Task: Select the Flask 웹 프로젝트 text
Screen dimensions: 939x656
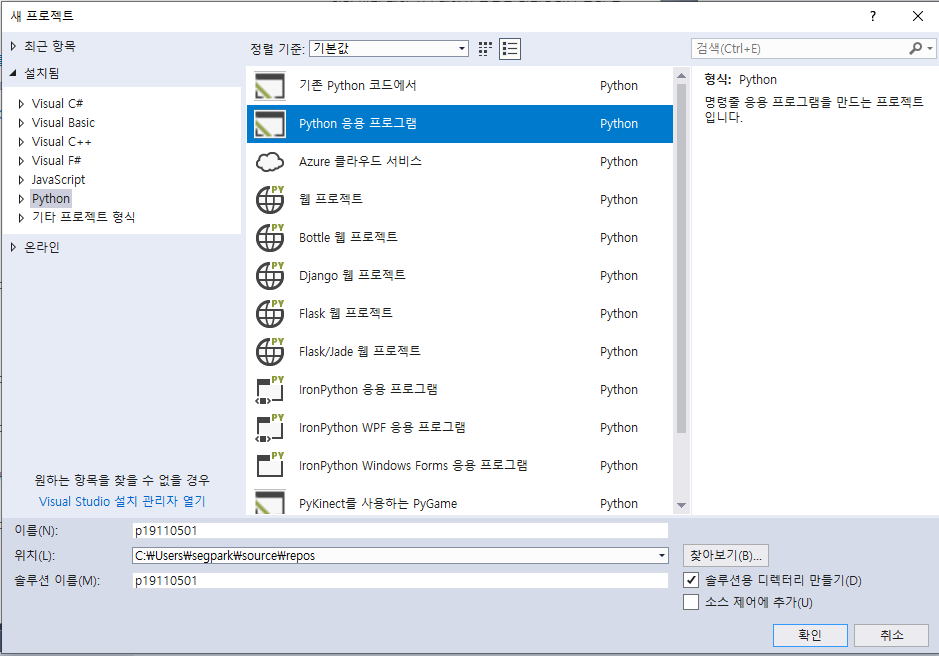Action: click(x=346, y=313)
